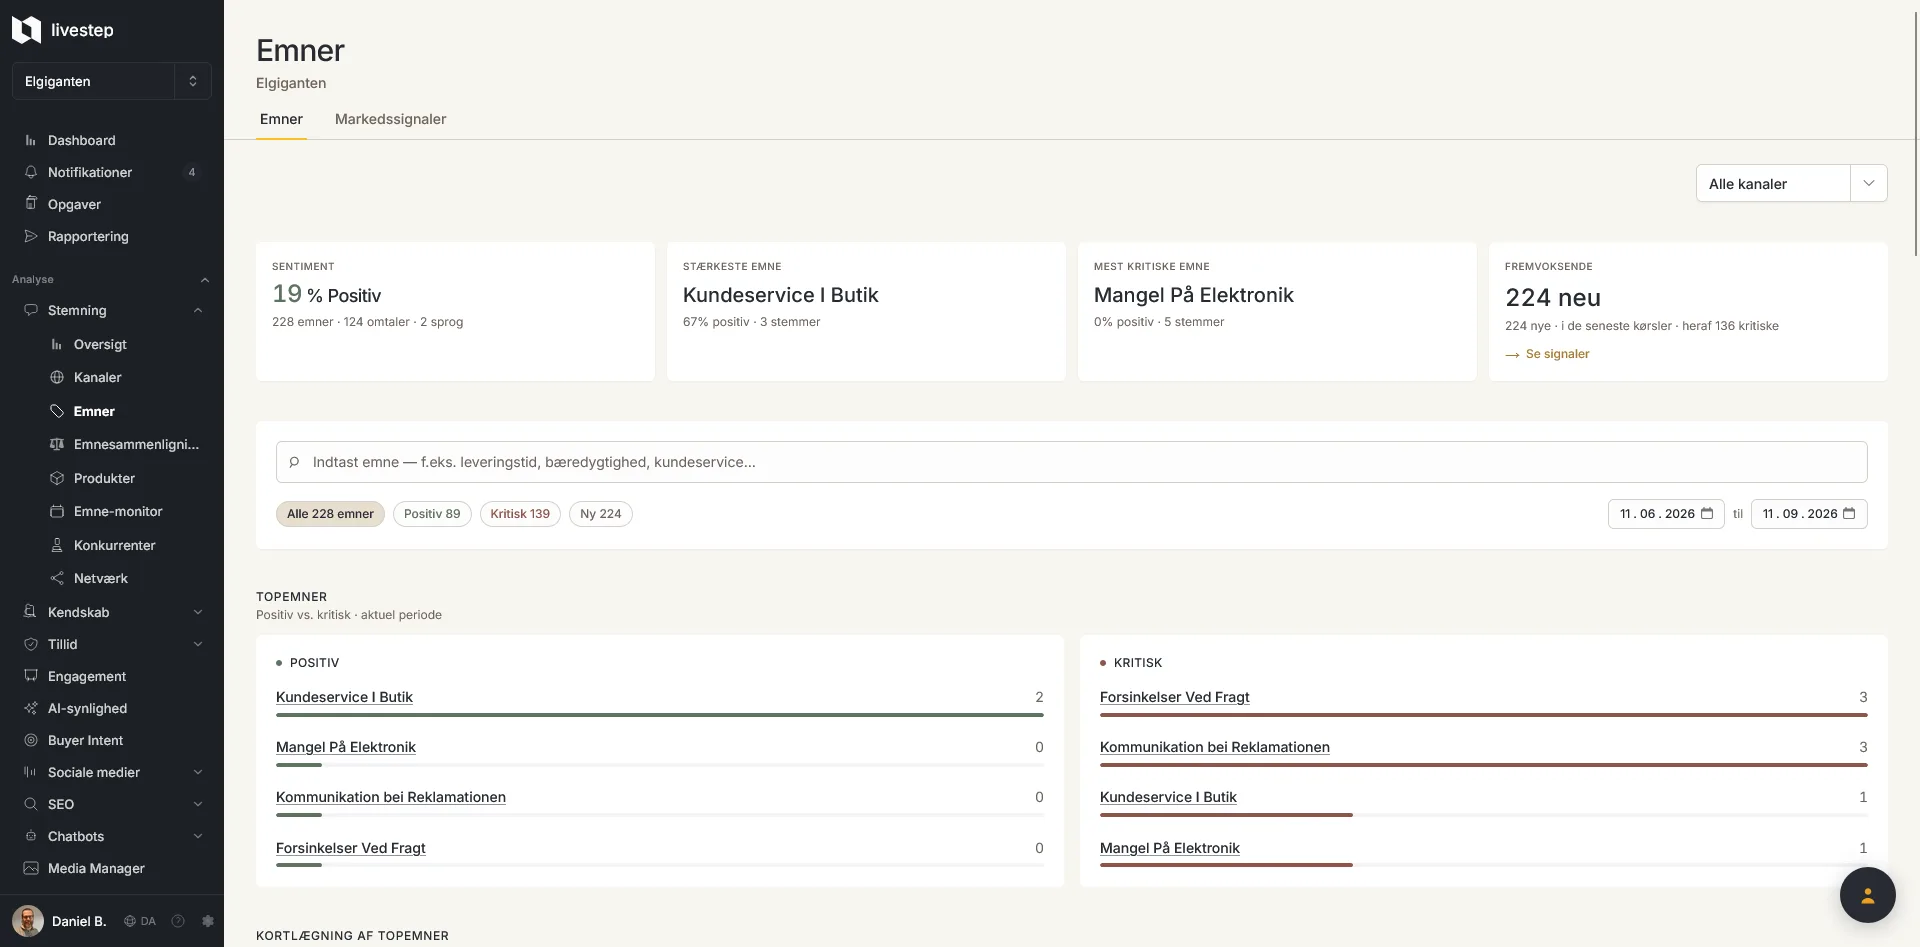Open the floating assistant chat button
Screen dimensions: 1920x947
pos(1867,895)
